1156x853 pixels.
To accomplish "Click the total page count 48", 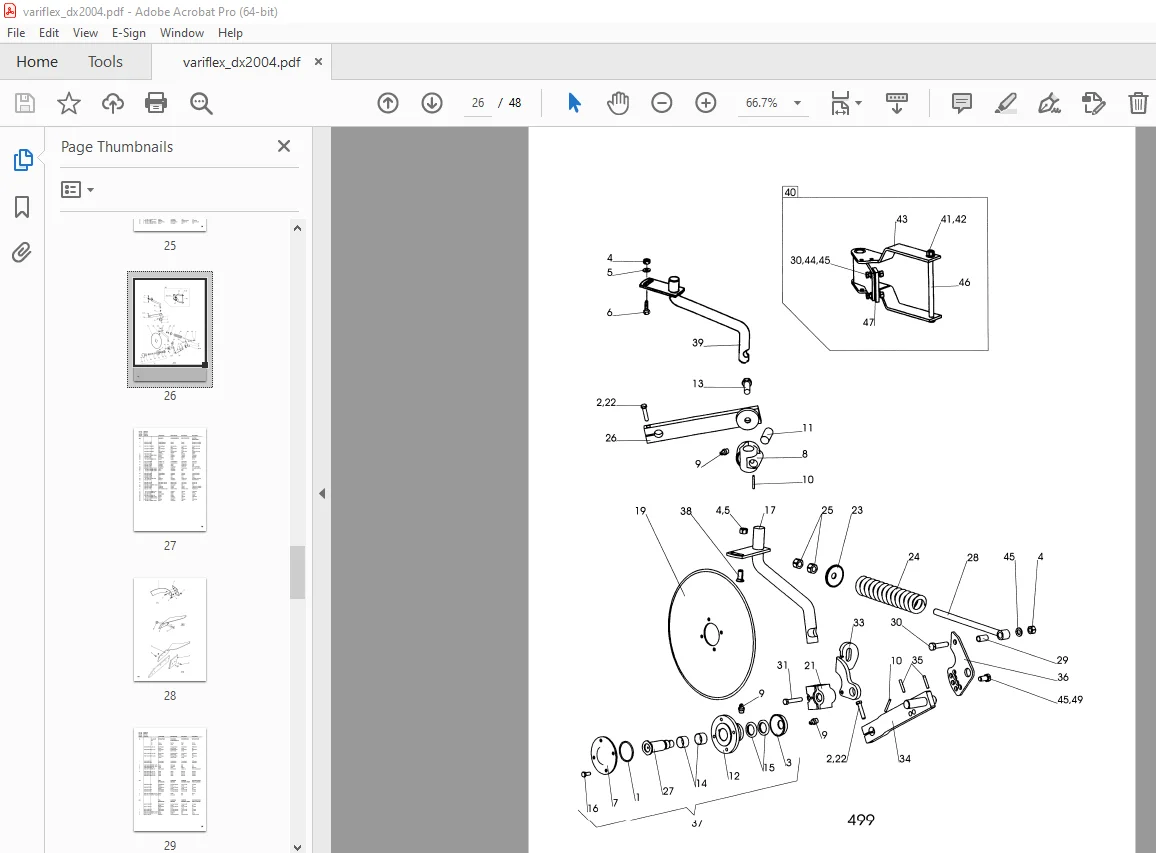I will [x=515, y=103].
